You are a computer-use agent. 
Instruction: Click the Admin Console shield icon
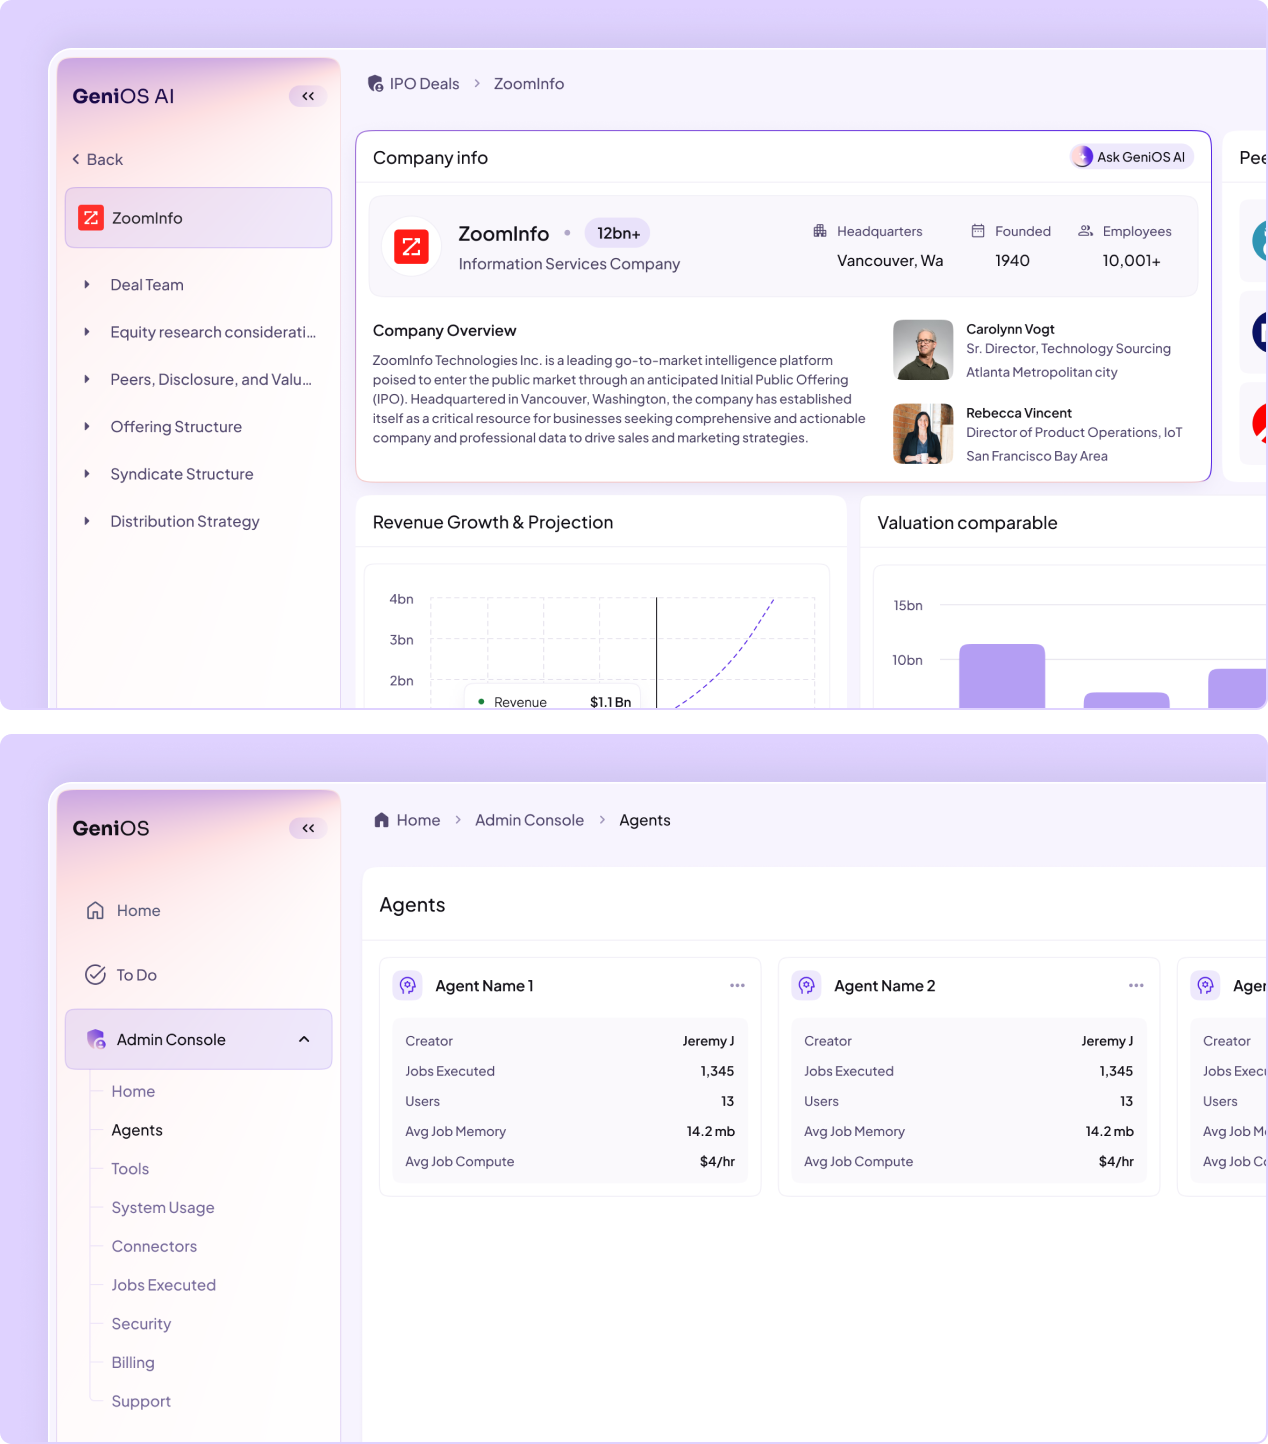(x=96, y=1039)
